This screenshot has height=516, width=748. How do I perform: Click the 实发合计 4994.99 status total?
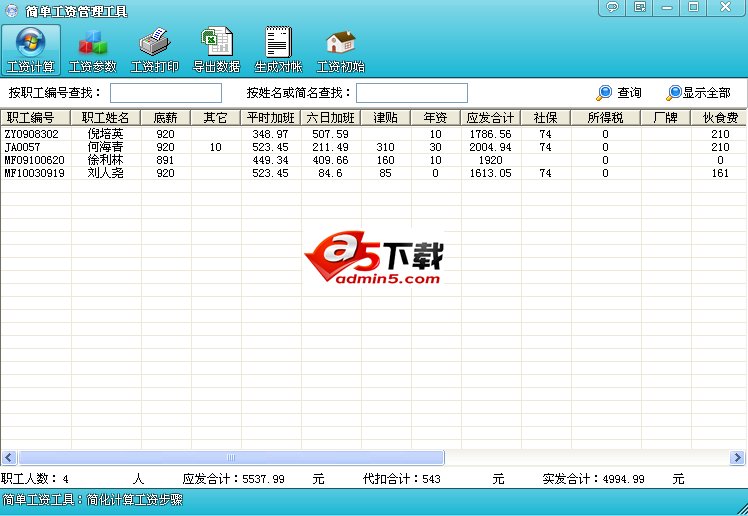593,478
